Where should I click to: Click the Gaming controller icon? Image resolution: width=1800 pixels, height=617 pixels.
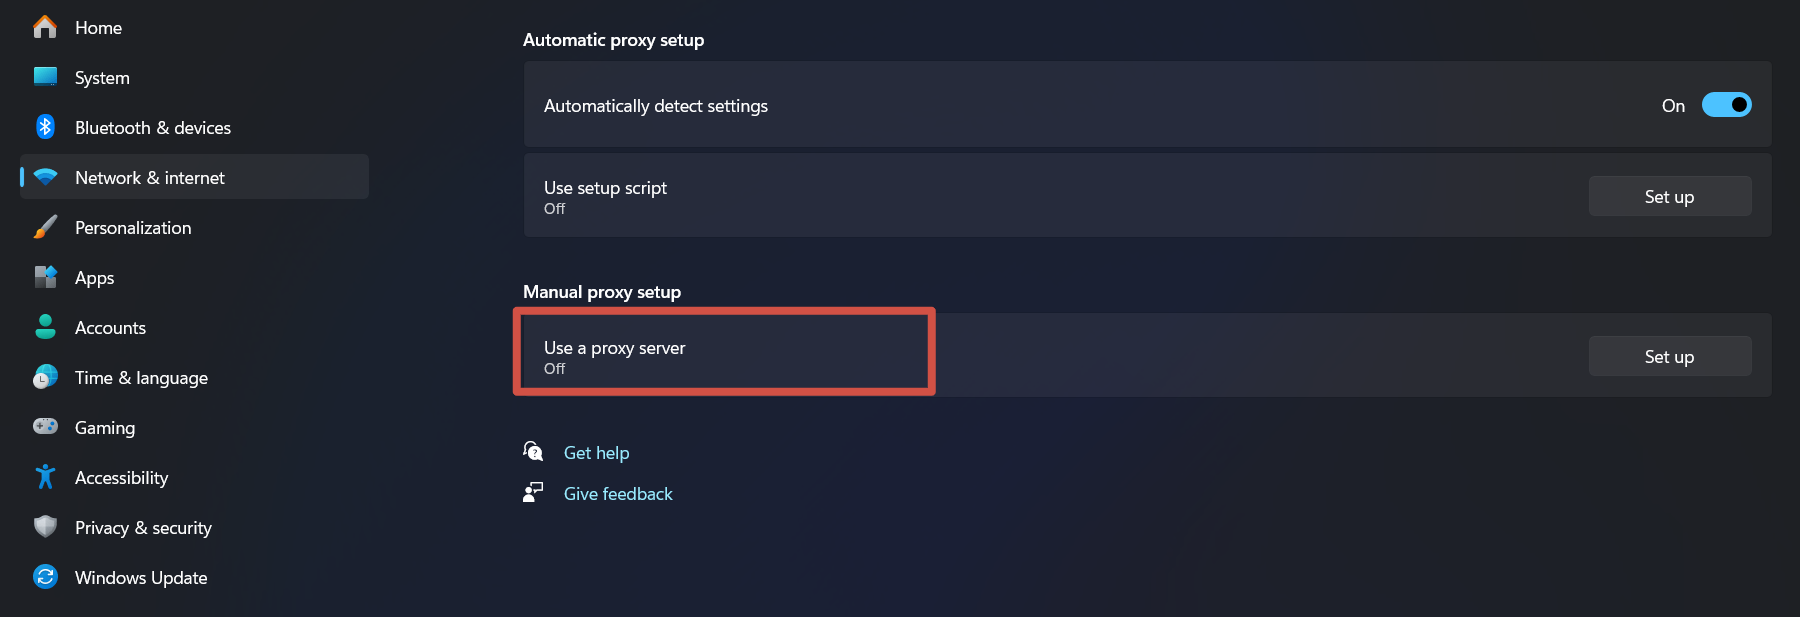tap(45, 426)
